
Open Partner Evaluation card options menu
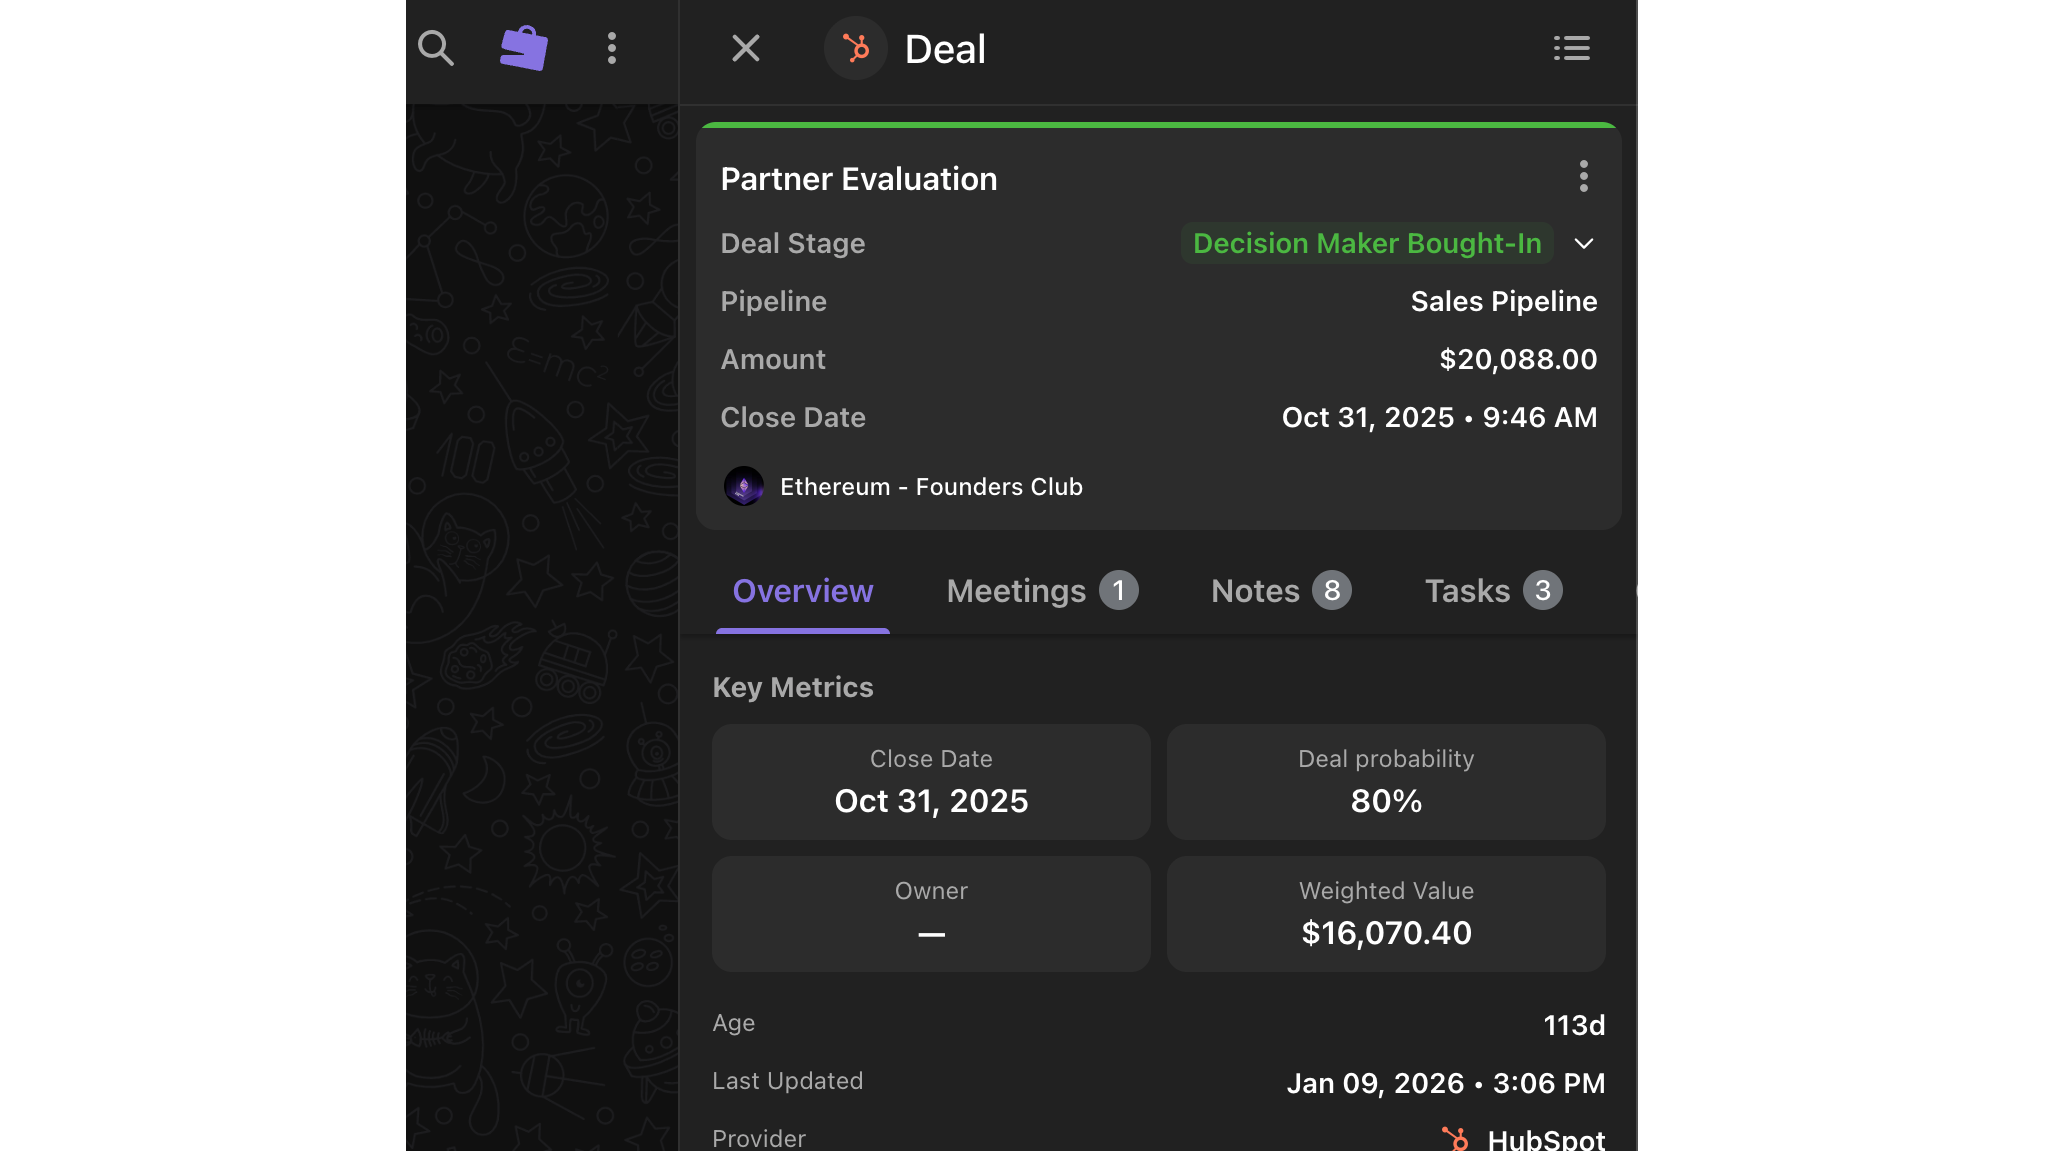(x=1583, y=176)
